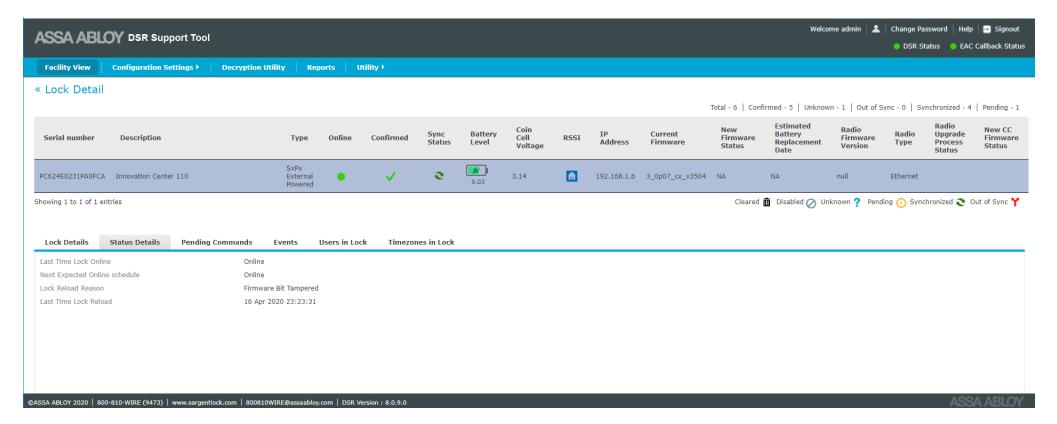Click the Synchronized - 4 count summary
Screen dimensions: 1057x424
click(944, 108)
